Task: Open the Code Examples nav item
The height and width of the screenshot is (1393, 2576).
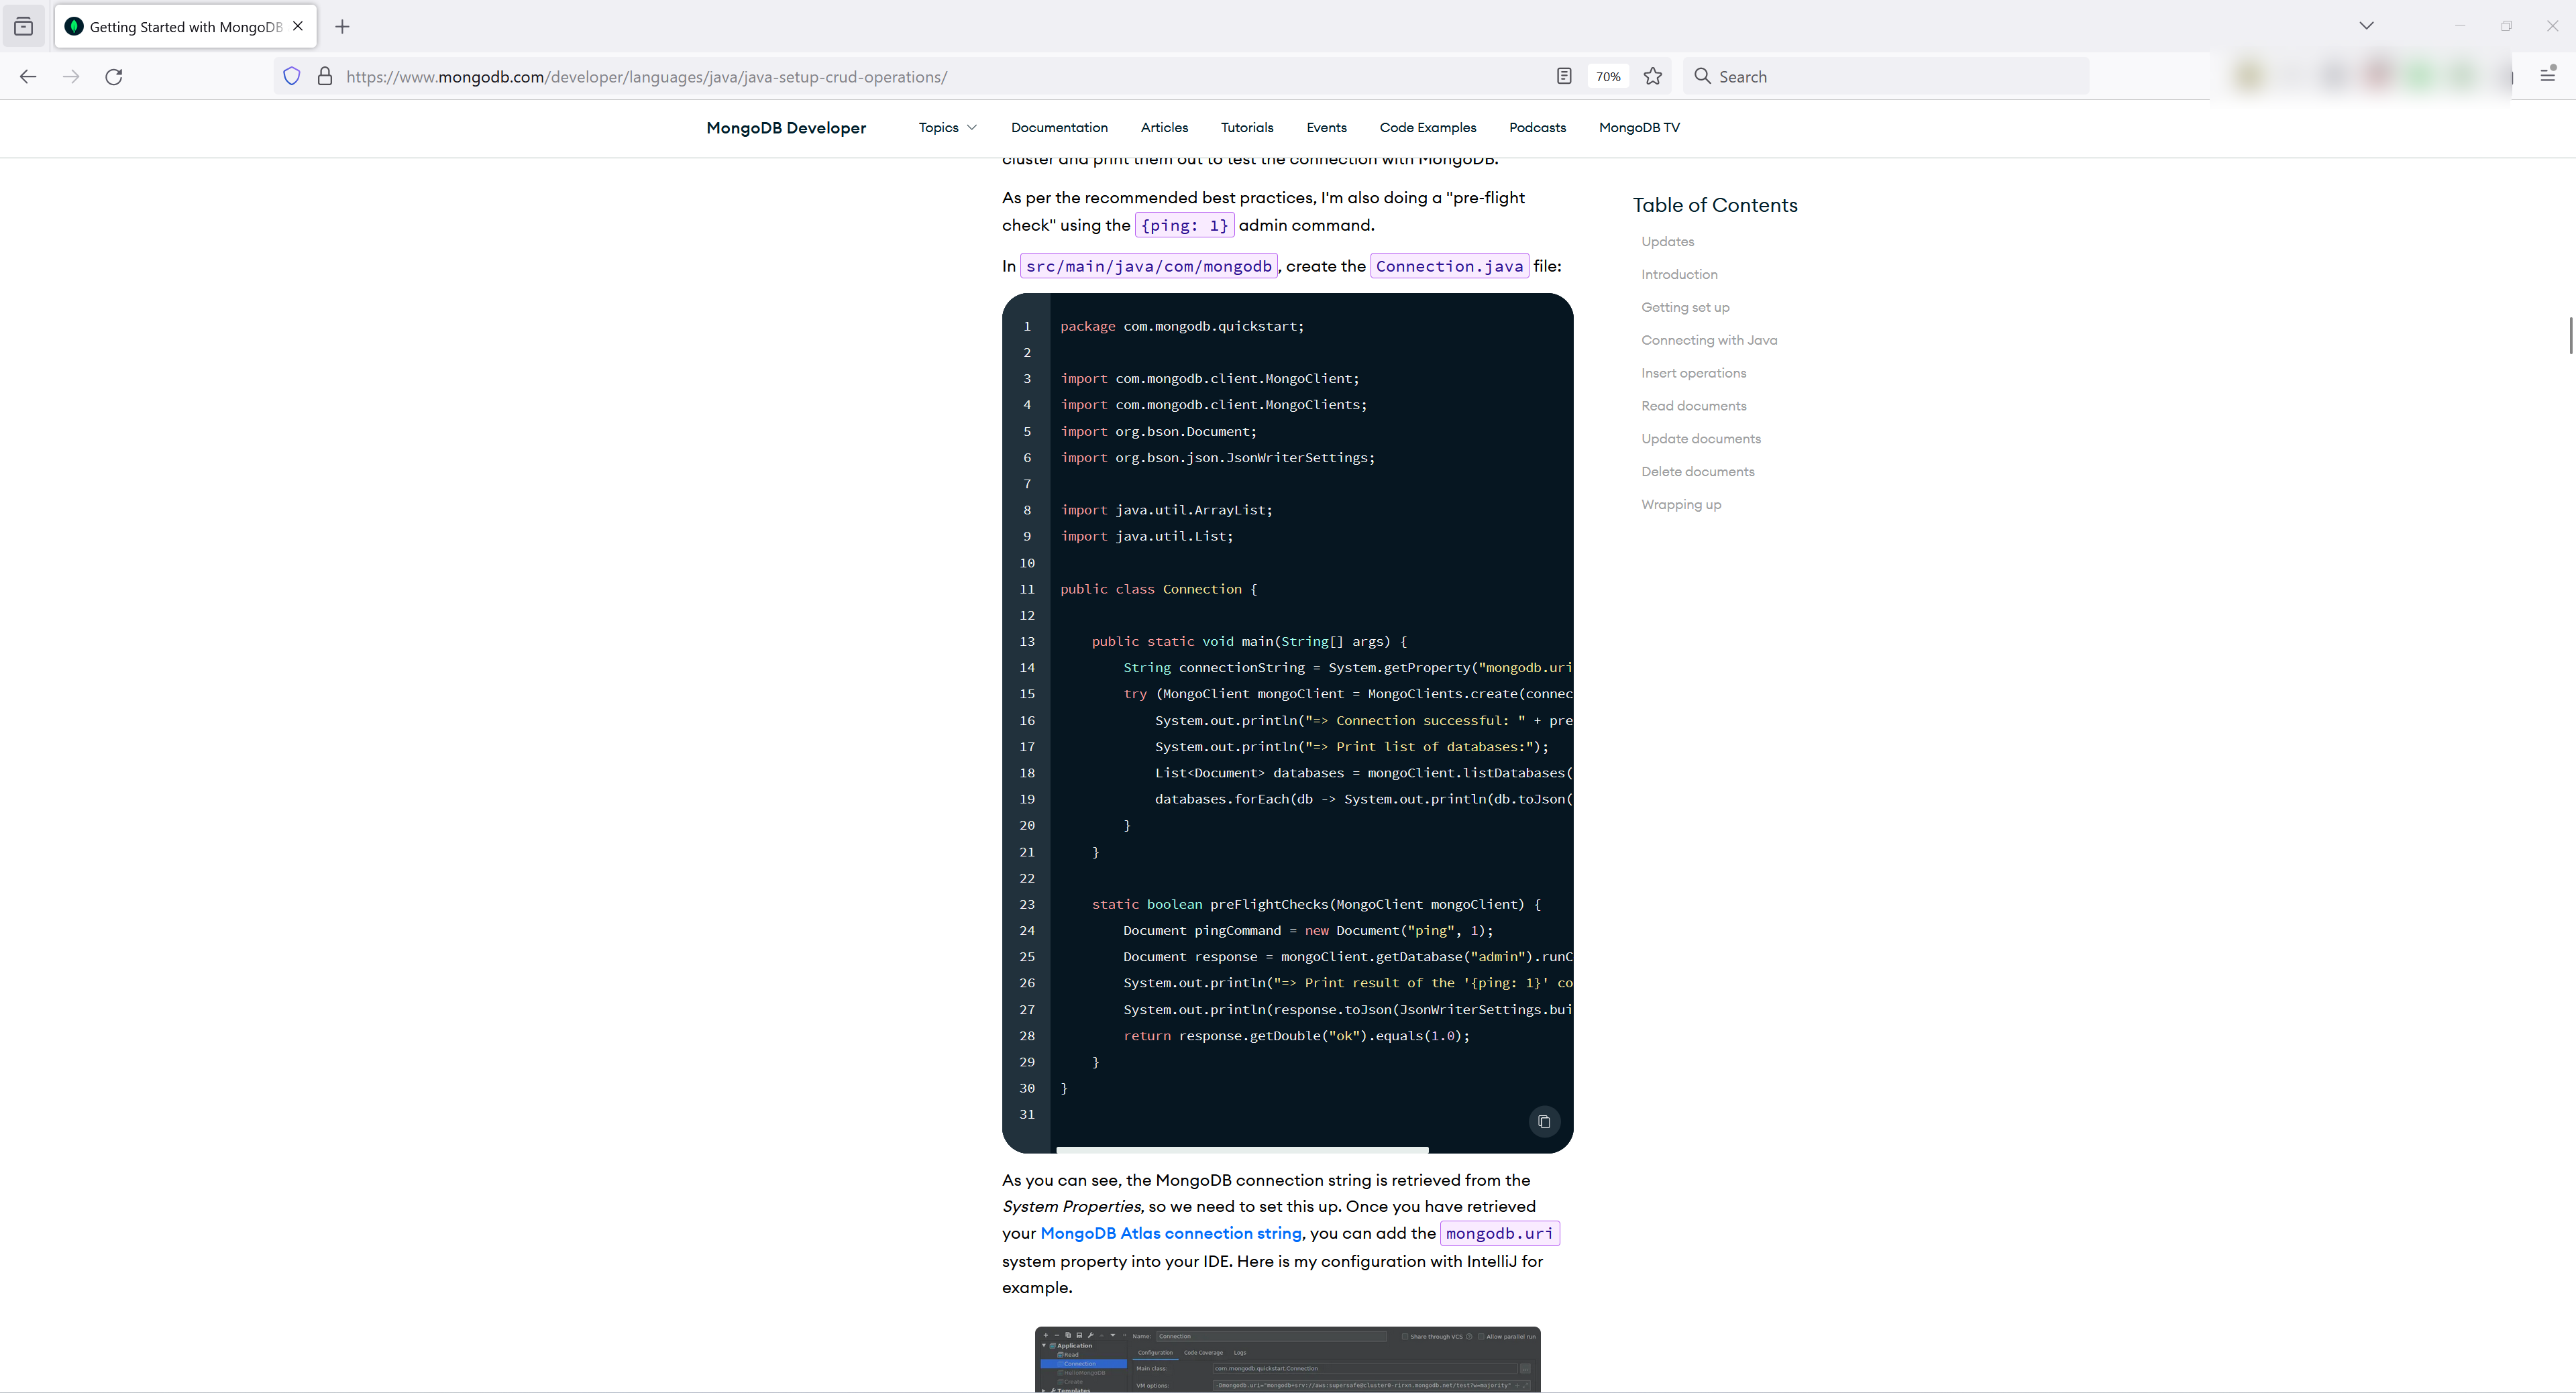Action: coord(1427,127)
